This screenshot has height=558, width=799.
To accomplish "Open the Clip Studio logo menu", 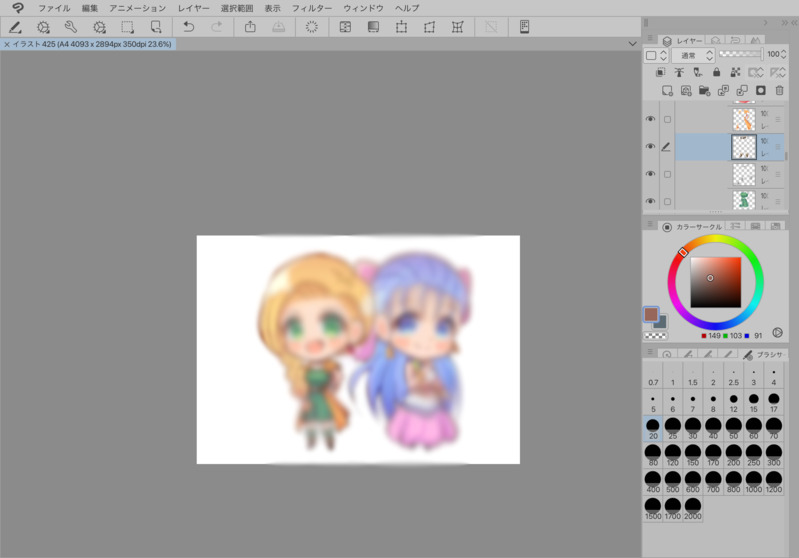I will [x=18, y=8].
